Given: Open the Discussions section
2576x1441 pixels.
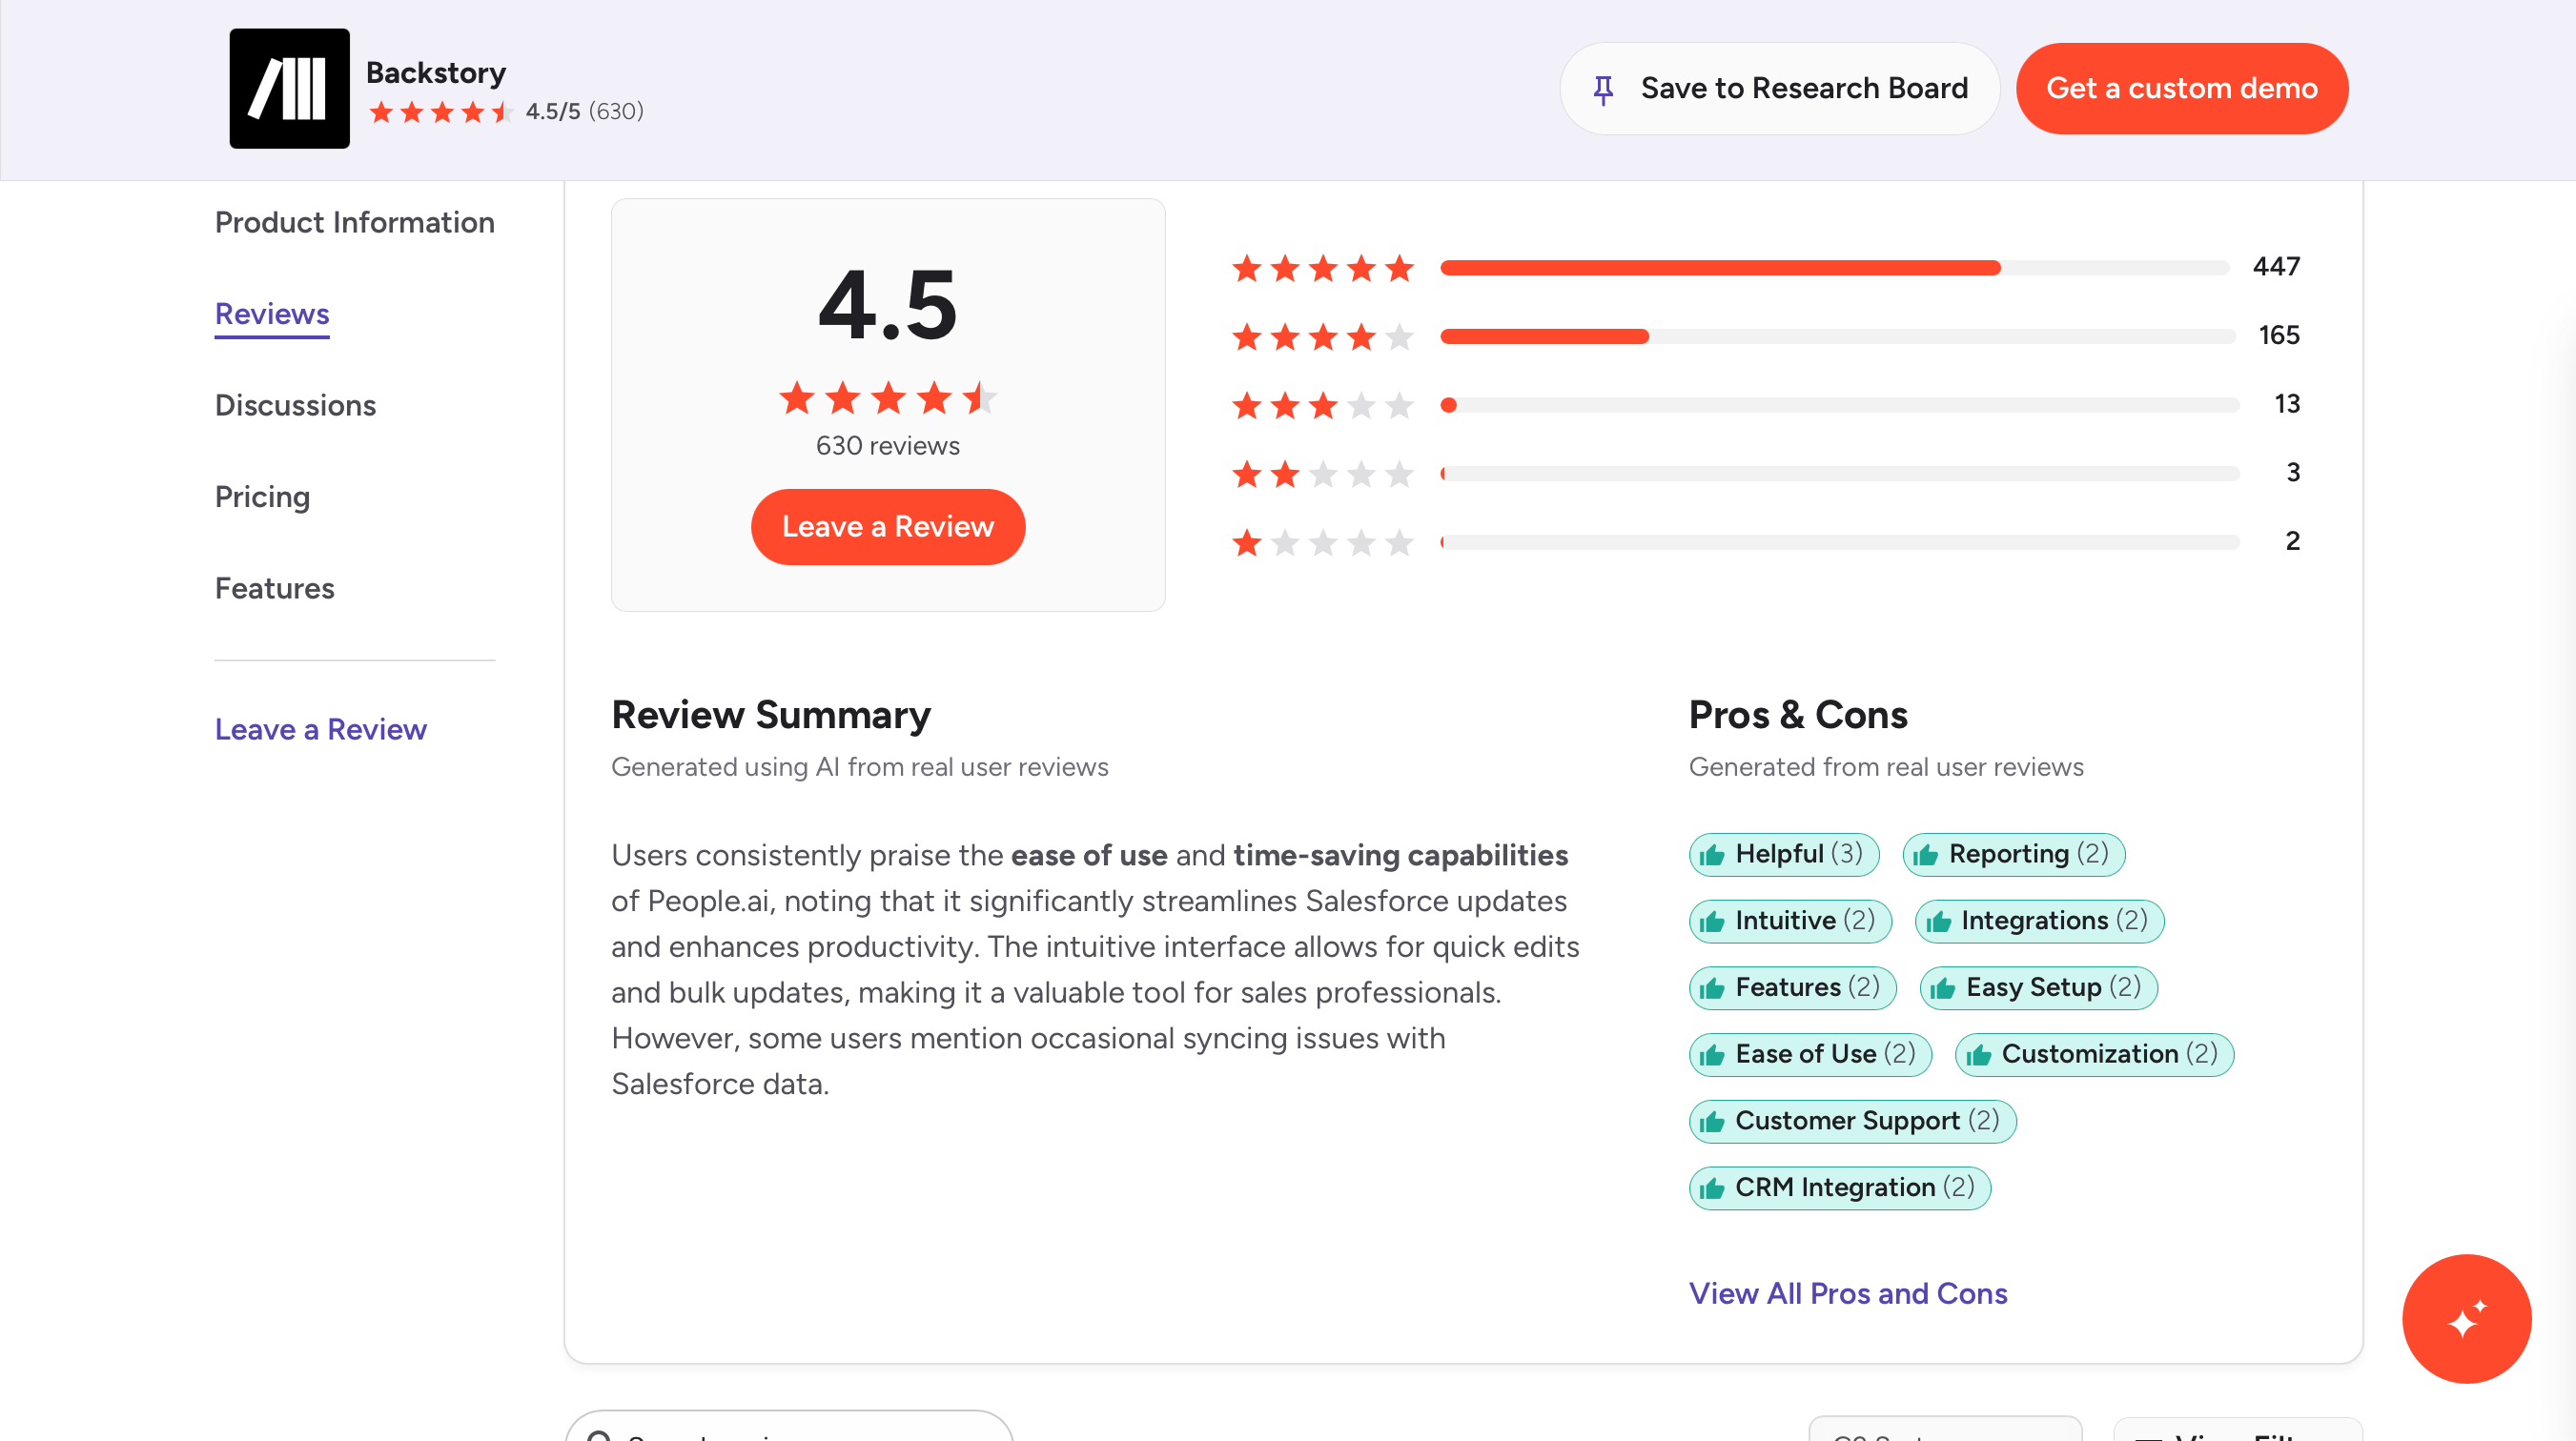Looking at the screenshot, I should click(295, 405).
